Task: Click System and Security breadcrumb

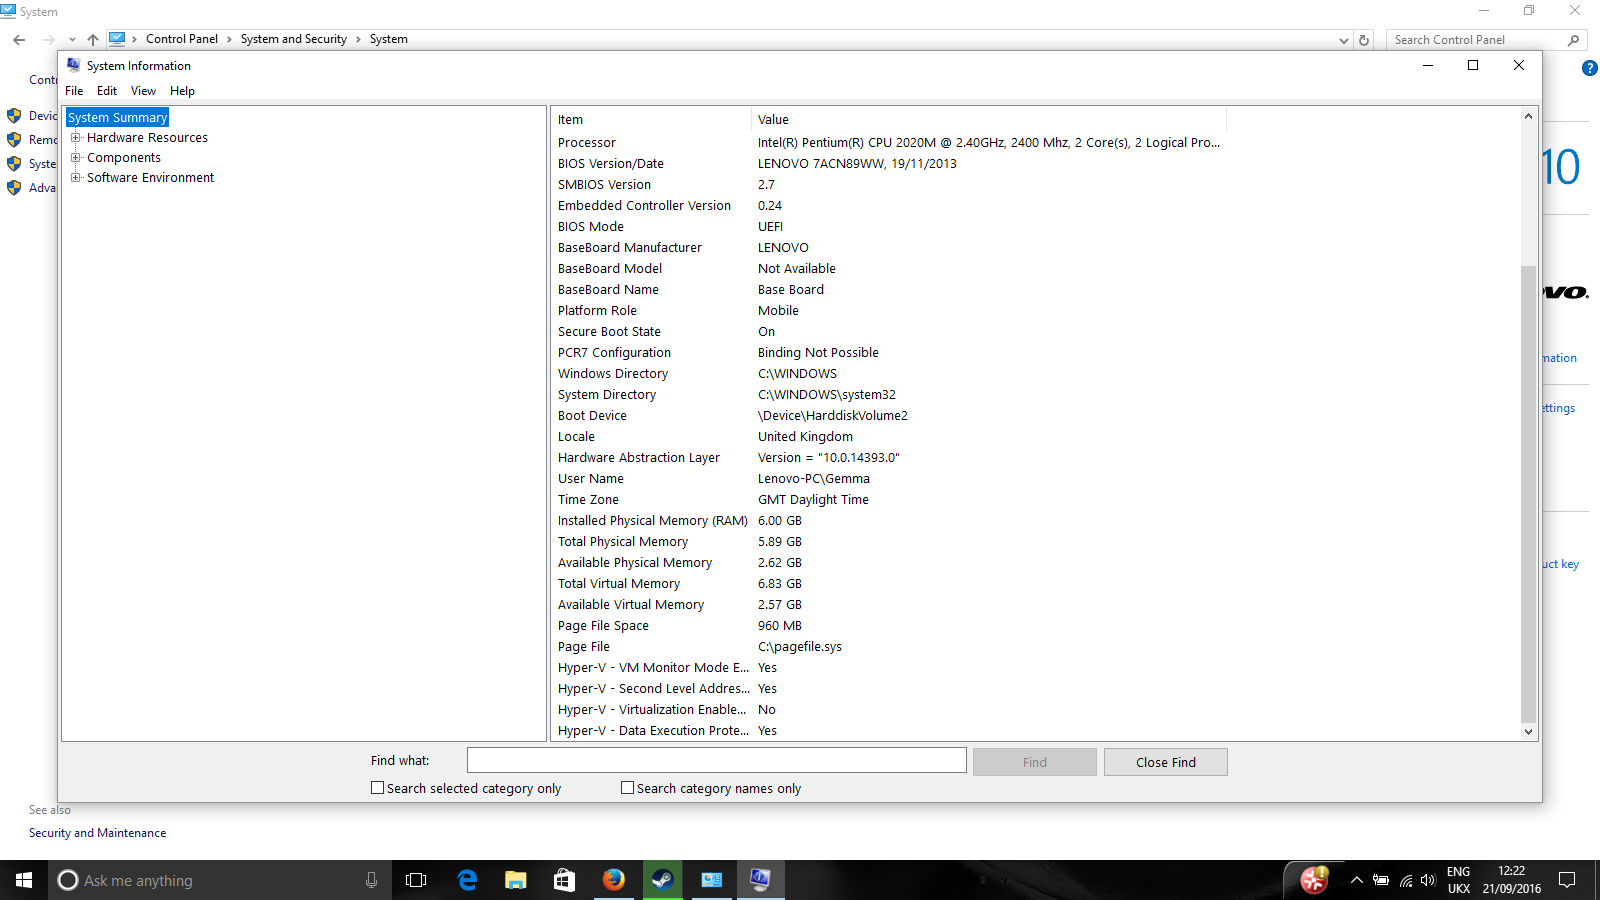Action: (294, 40)
